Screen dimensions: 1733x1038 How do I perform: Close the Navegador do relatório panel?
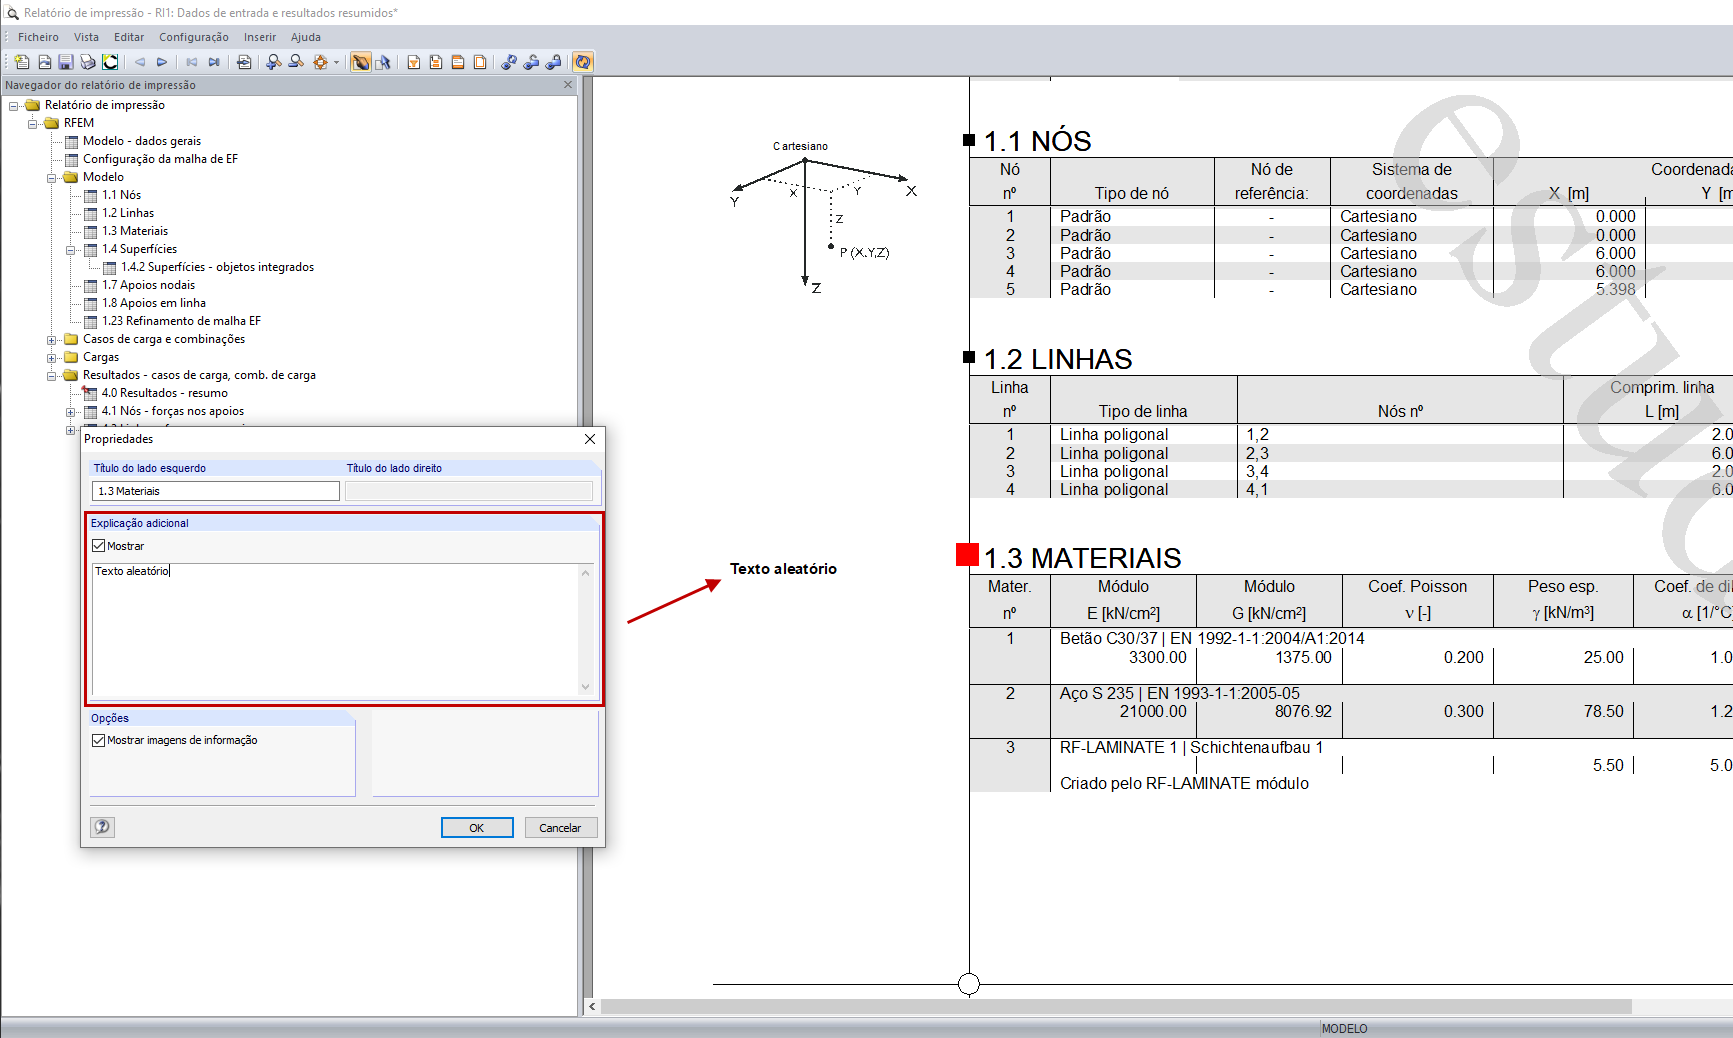click(x=568, y=85)
